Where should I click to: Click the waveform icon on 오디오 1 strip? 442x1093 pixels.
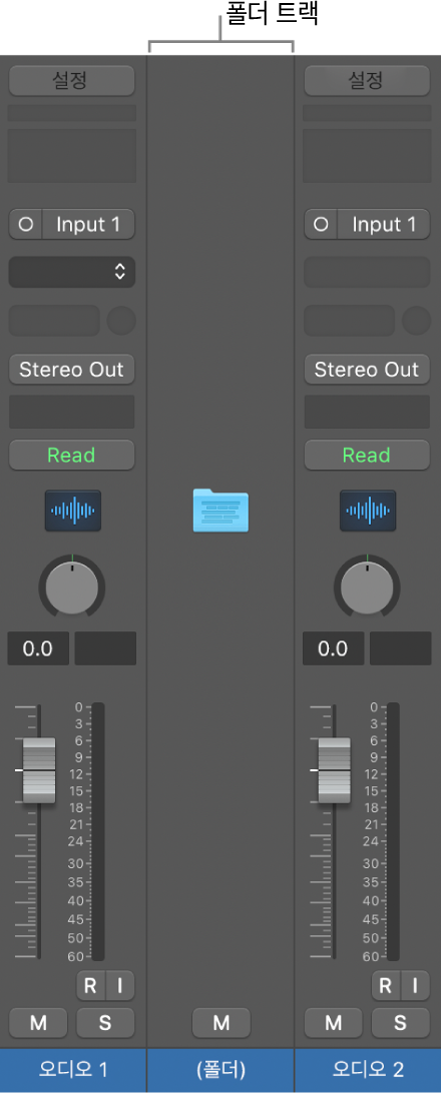tap(73, 511)
